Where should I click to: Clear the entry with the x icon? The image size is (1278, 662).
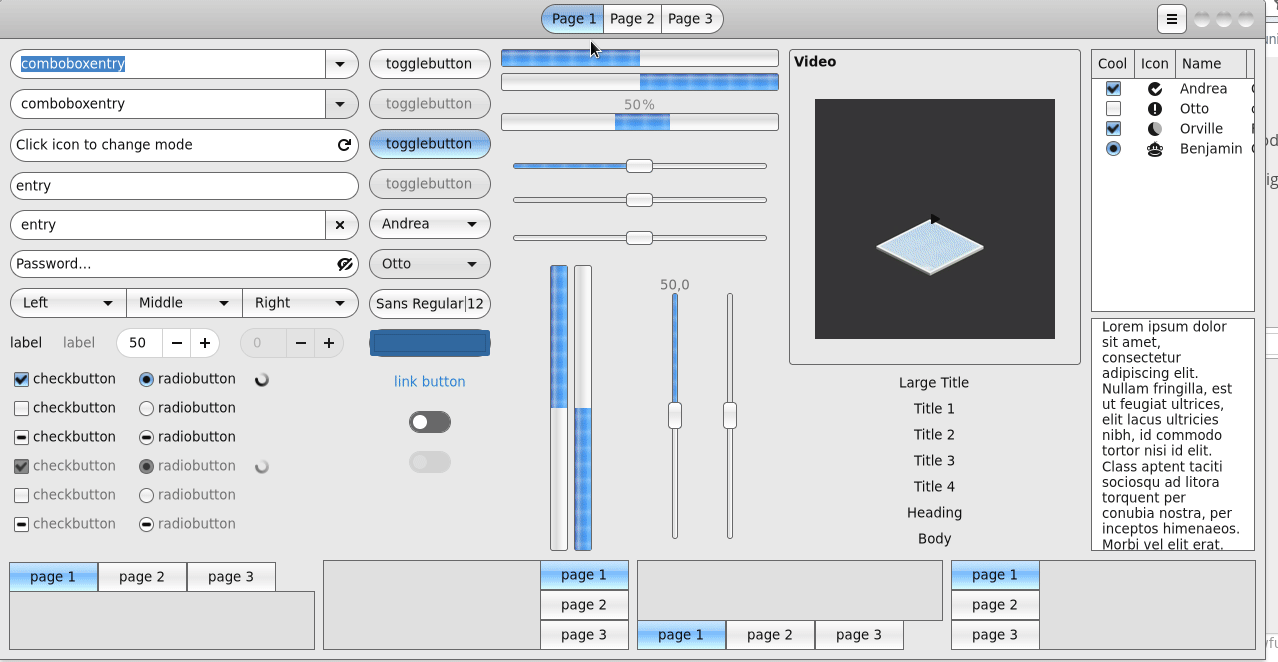(x=340, y=225)
